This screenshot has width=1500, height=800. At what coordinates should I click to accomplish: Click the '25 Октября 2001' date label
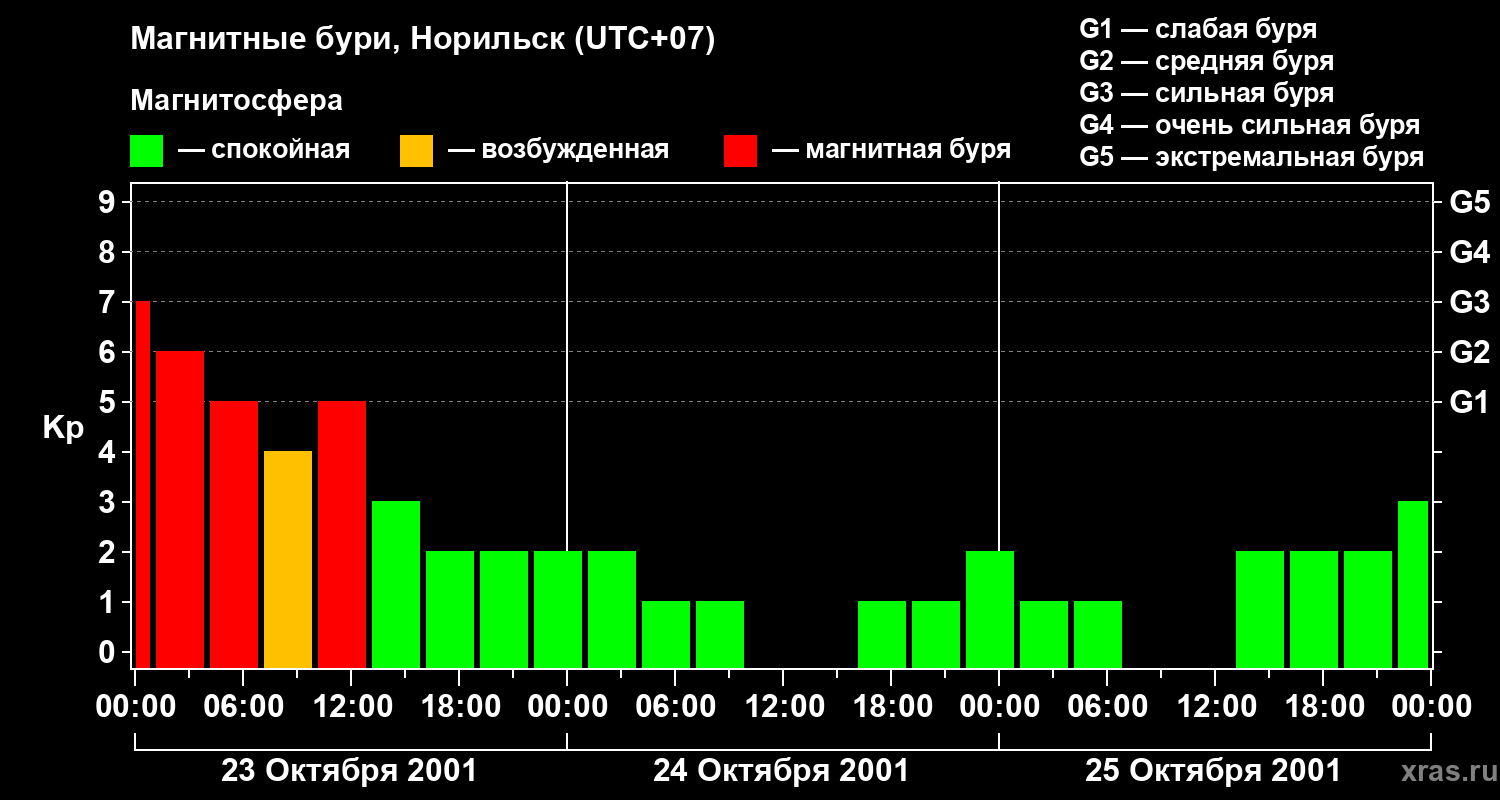pyautogui.click(x=1213, y=771)
